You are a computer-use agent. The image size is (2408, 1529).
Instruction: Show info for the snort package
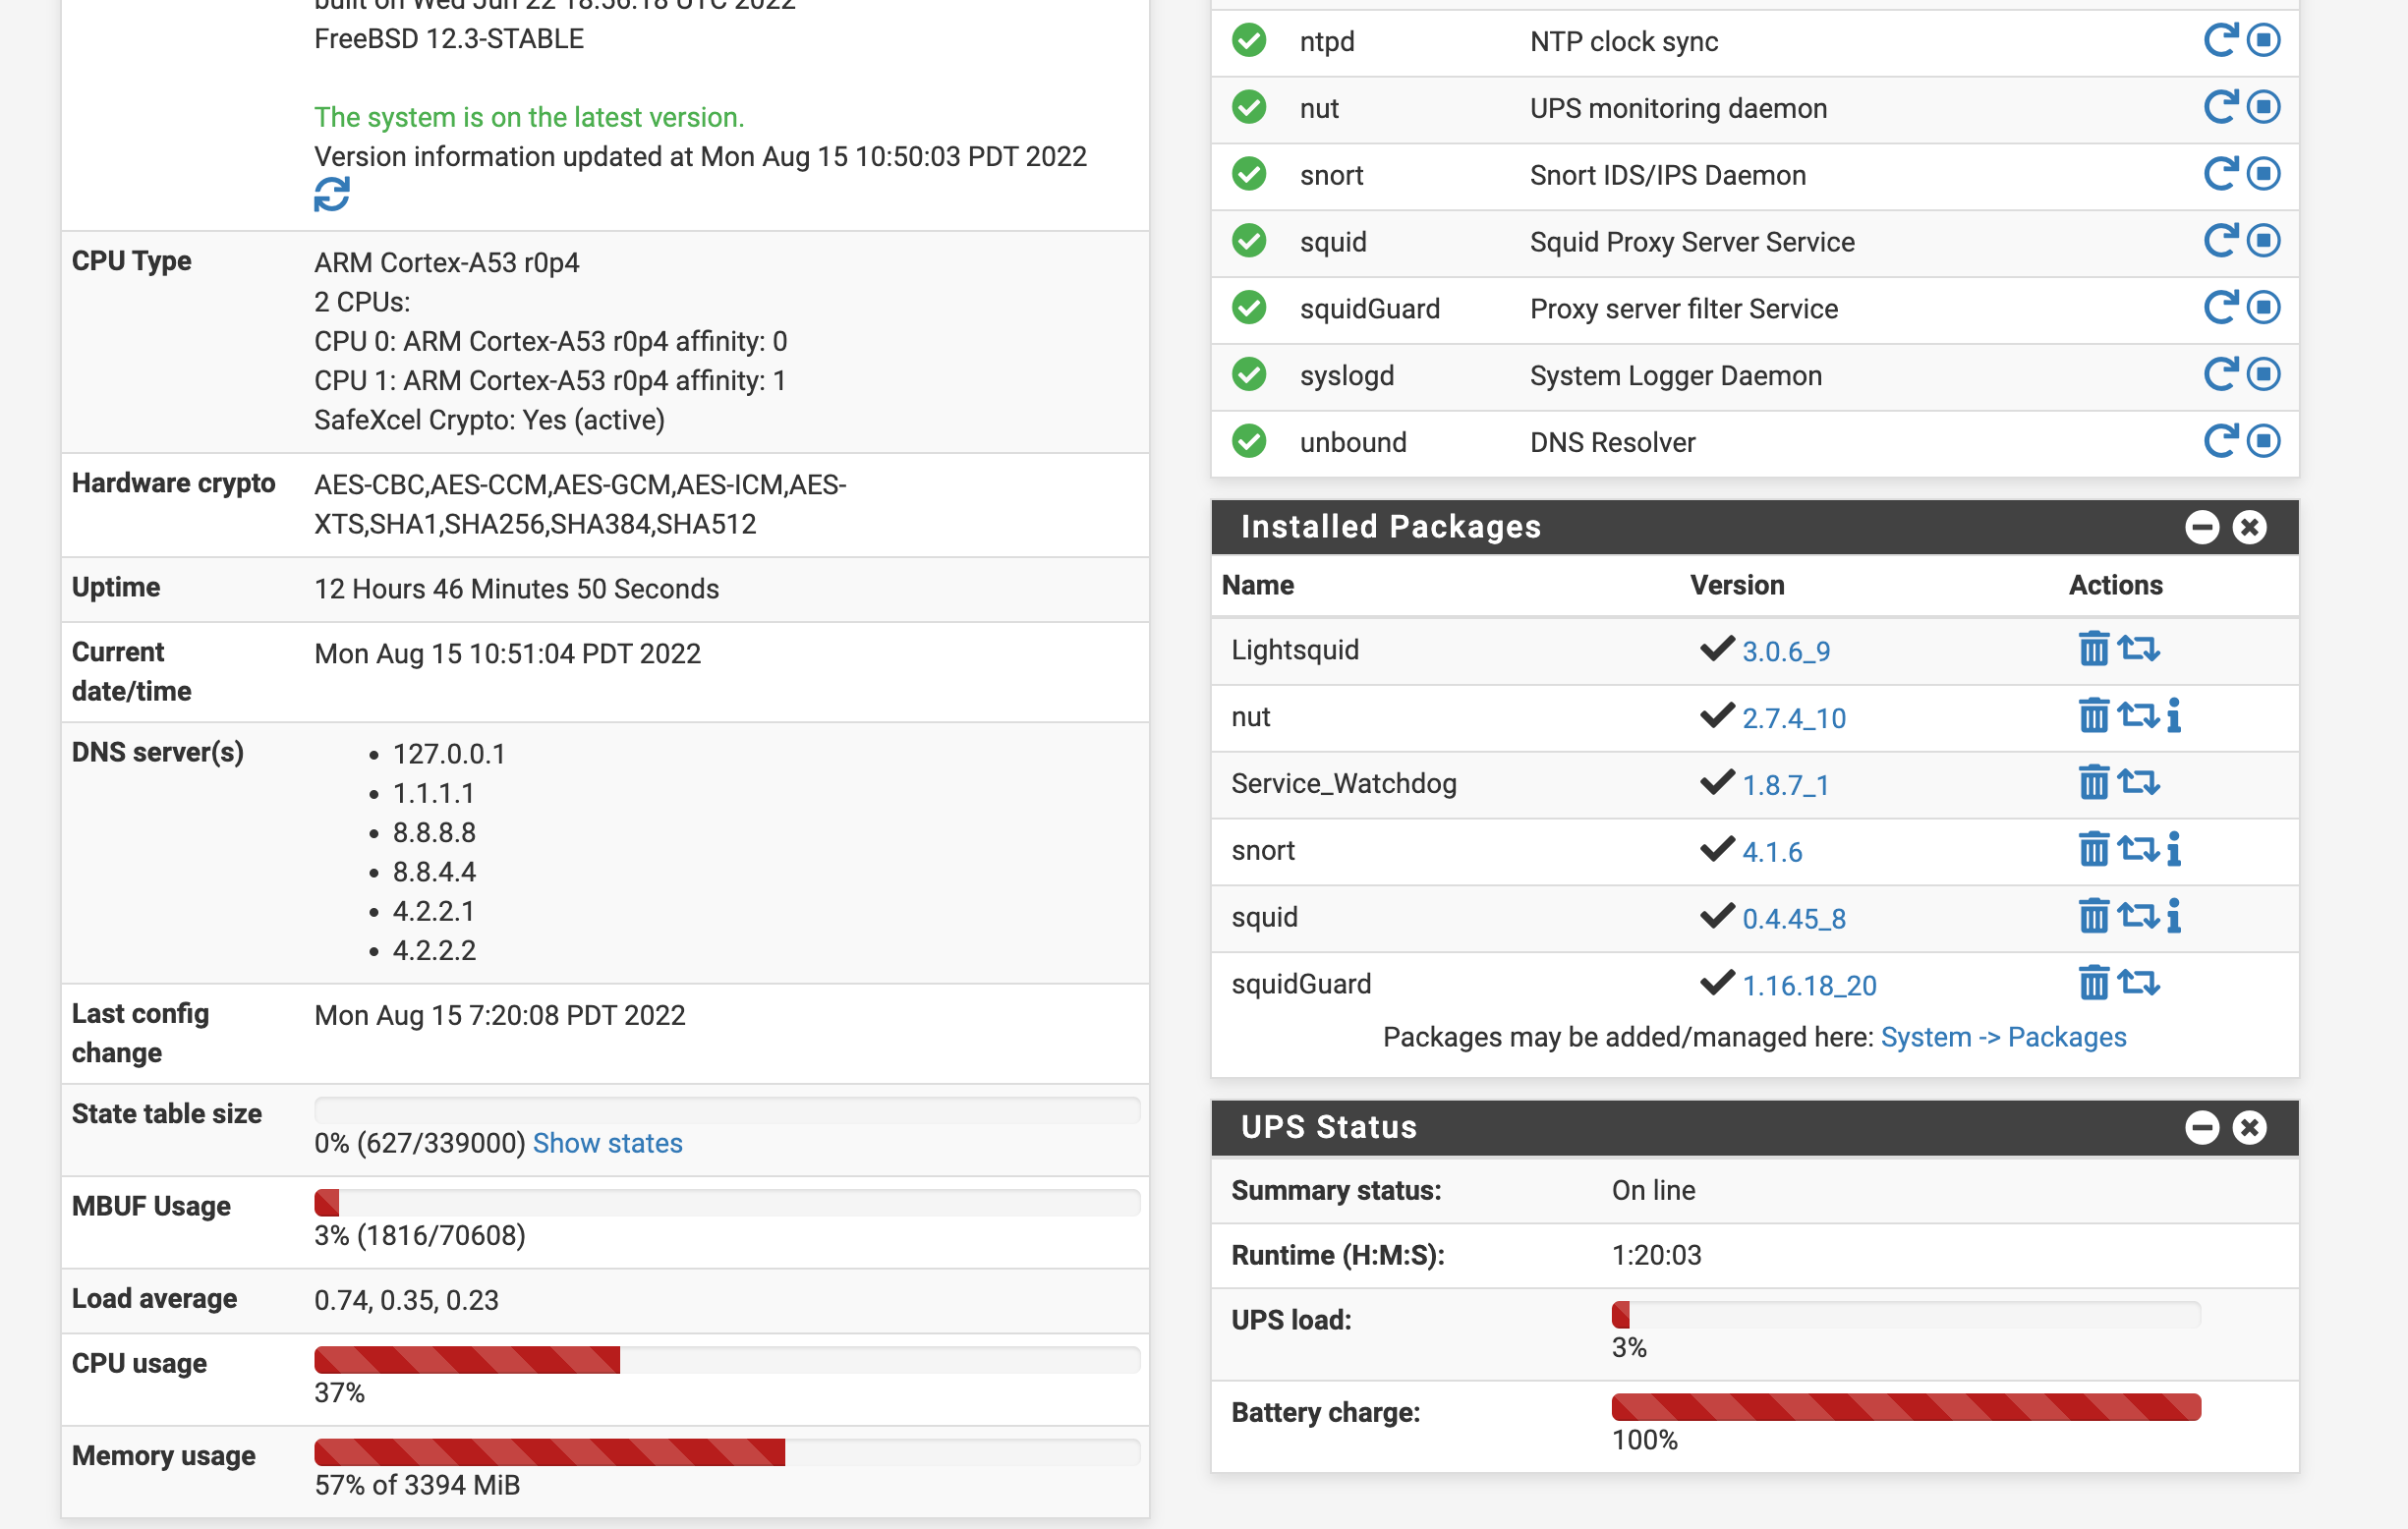(x=2174, y=850)
